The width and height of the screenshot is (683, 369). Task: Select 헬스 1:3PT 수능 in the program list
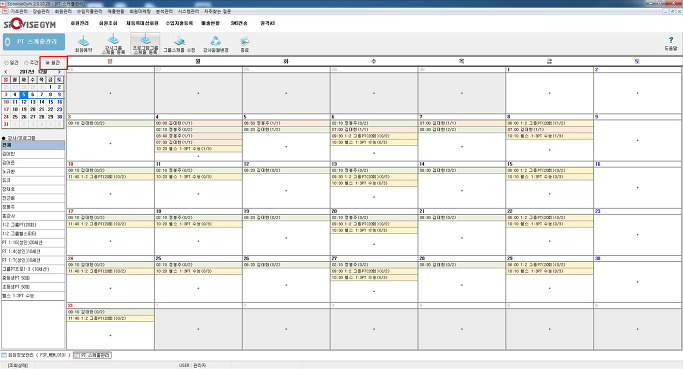pyautogui.click(x=33, y=295)
